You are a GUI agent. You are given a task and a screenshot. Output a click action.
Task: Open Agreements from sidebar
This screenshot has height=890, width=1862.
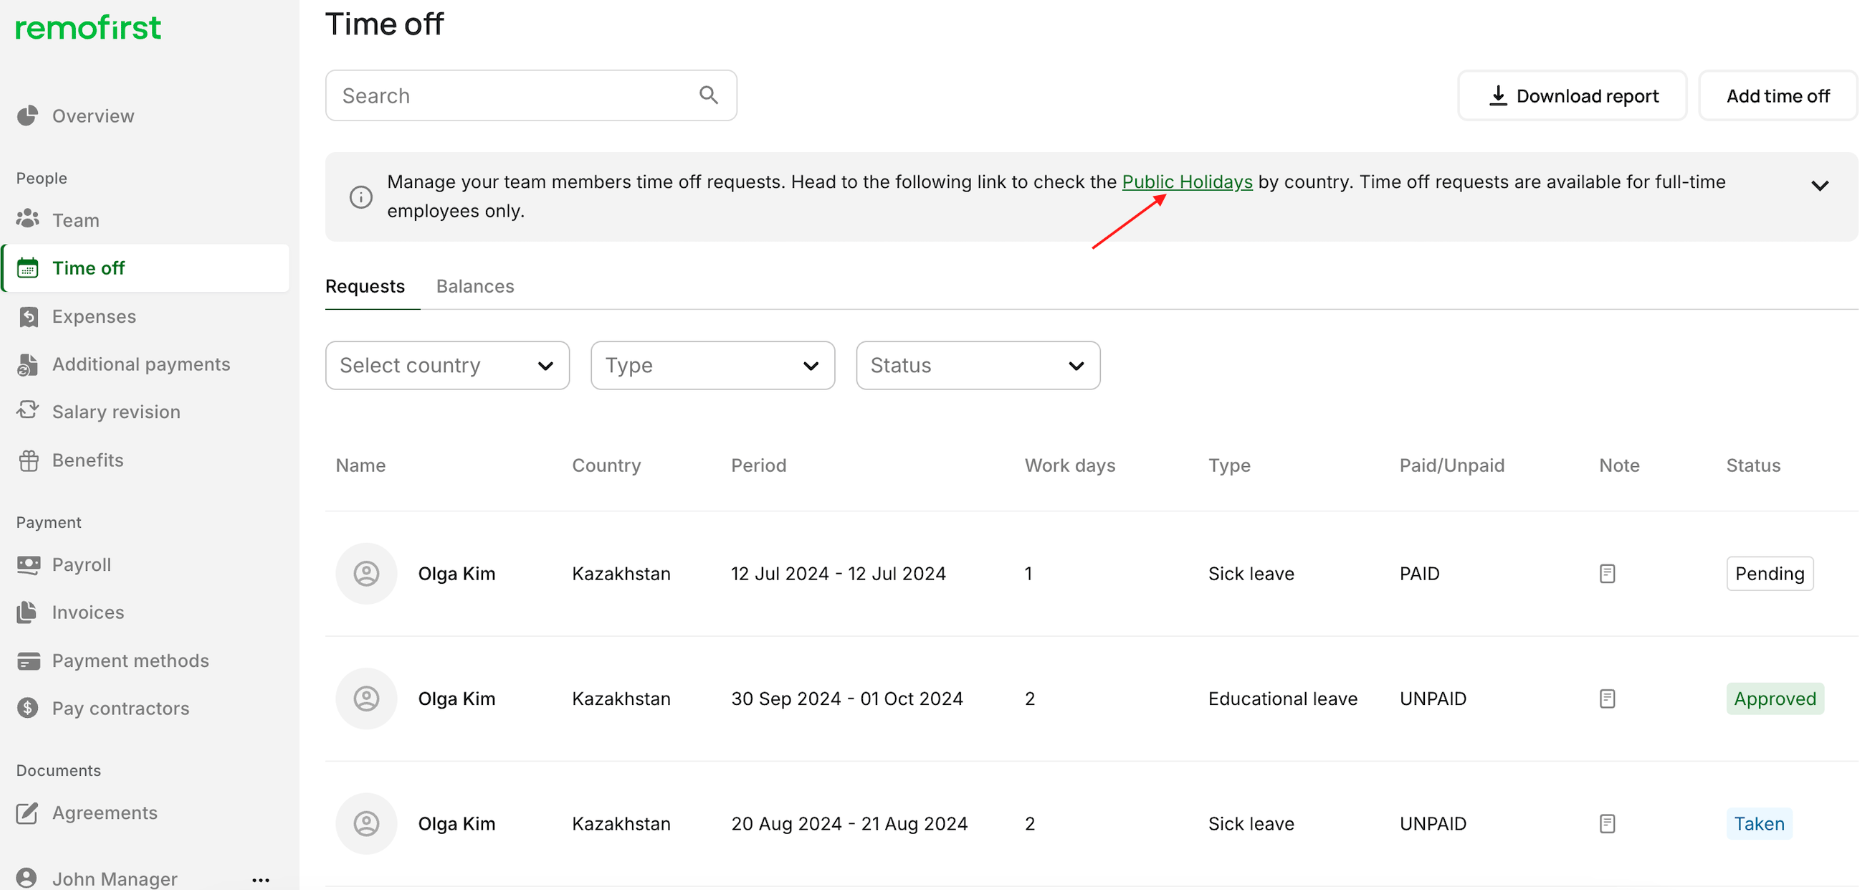[x=105, y=813]
